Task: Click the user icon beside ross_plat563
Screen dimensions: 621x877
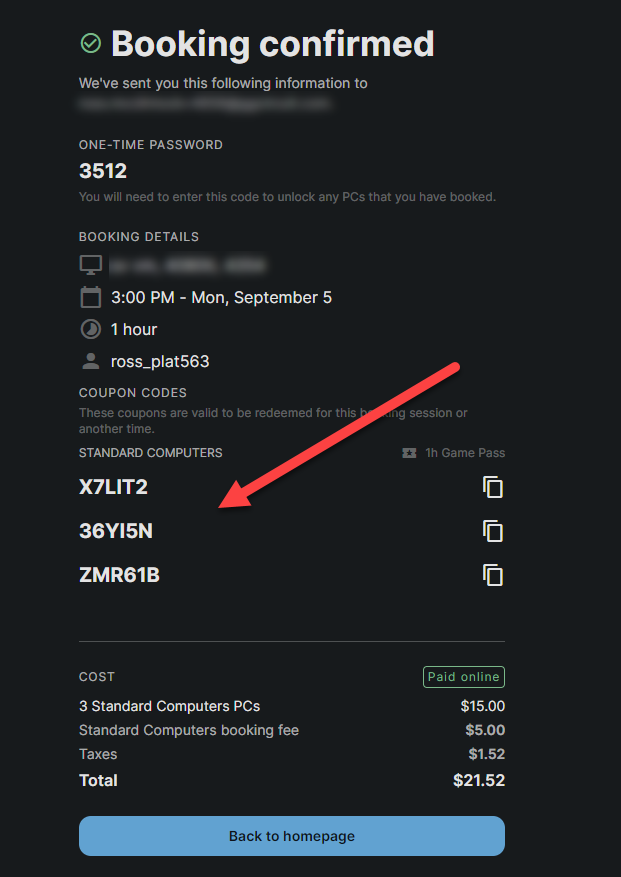Action: pos(91,361)
